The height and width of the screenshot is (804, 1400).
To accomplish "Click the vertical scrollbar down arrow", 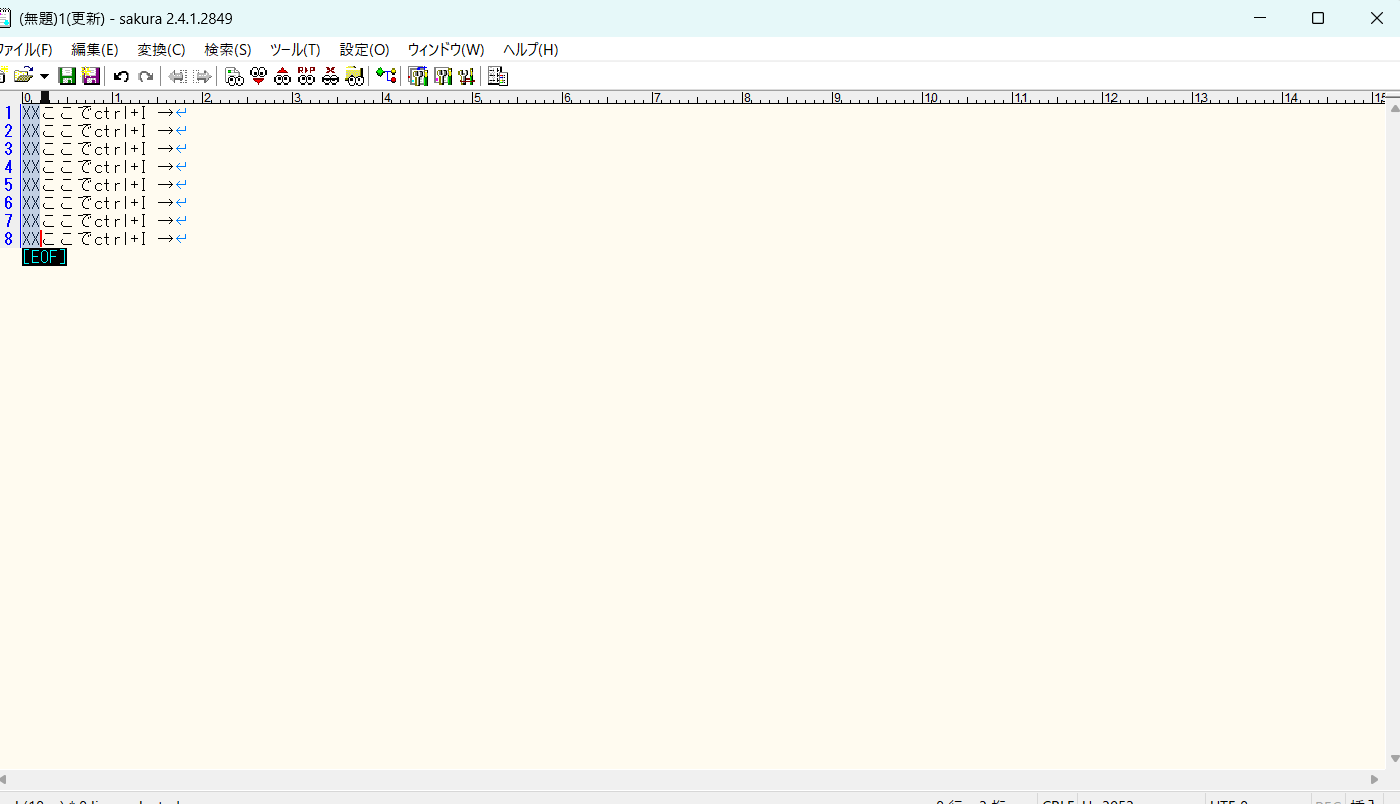I will (x=1394, y=759).
